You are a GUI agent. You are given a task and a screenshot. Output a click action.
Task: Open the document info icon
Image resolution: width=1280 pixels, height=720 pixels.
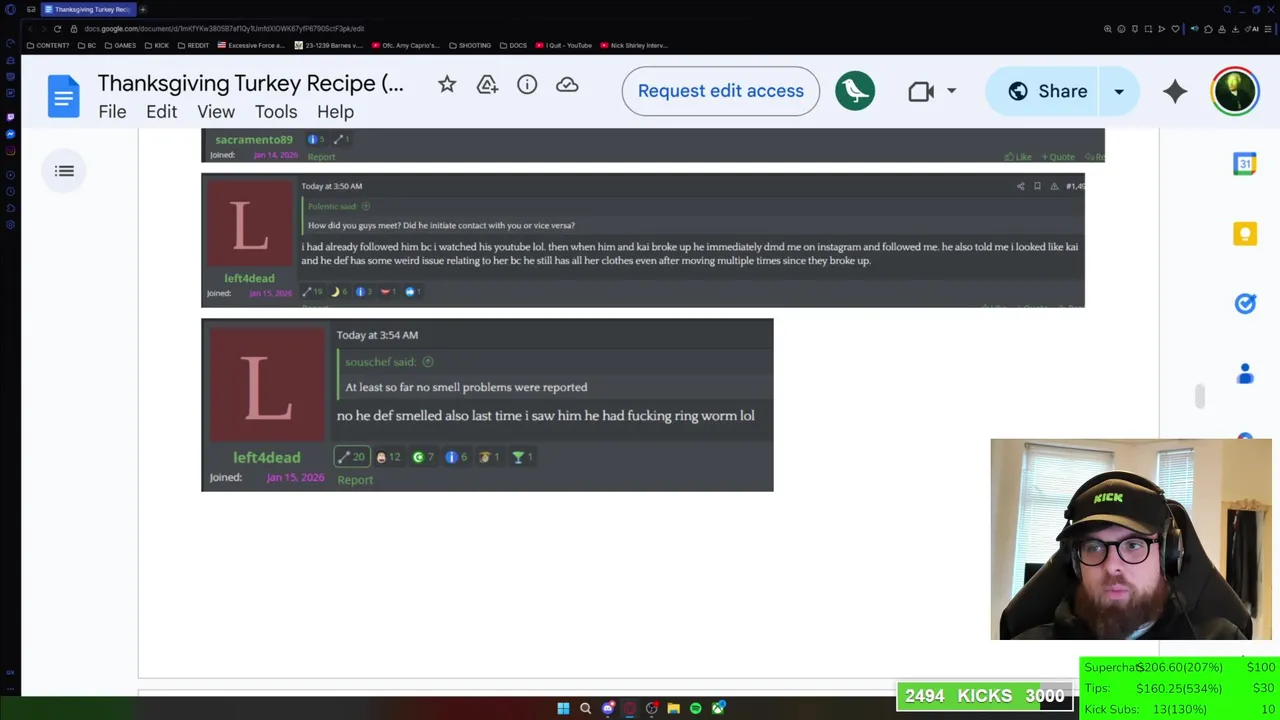[527, 85]
